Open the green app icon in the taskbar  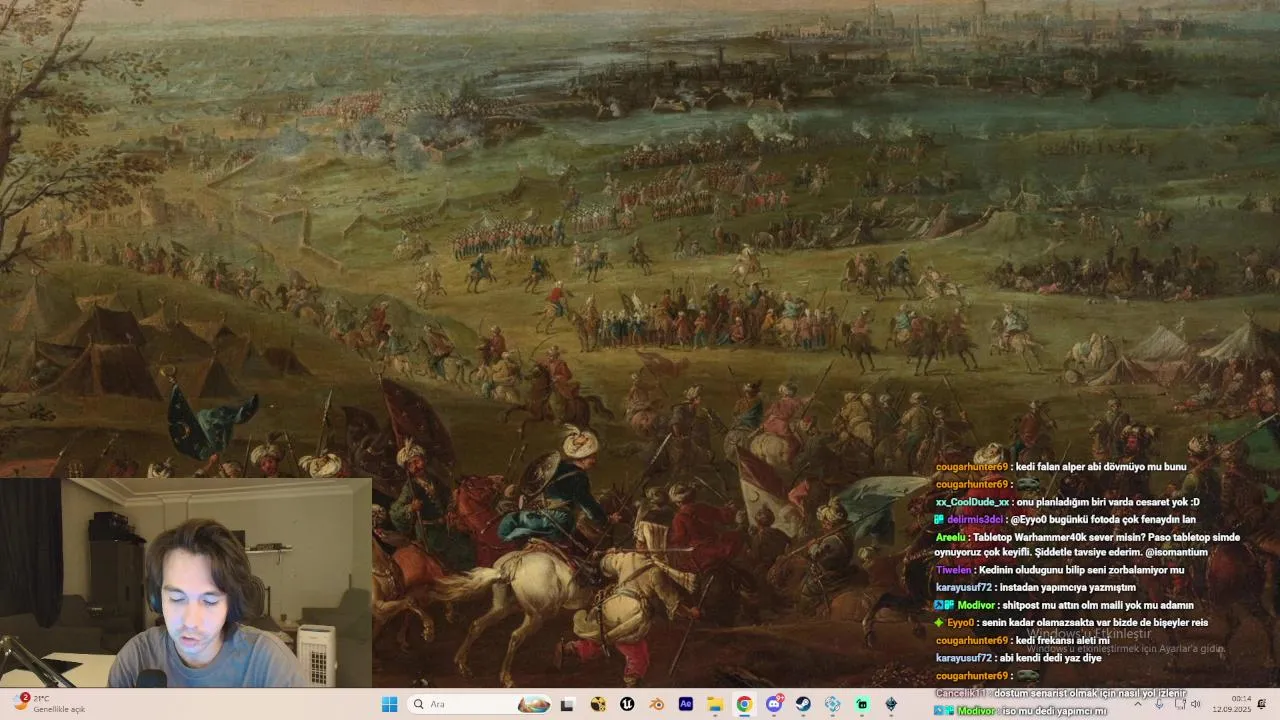pyautogui.click(x=862, y=704)
